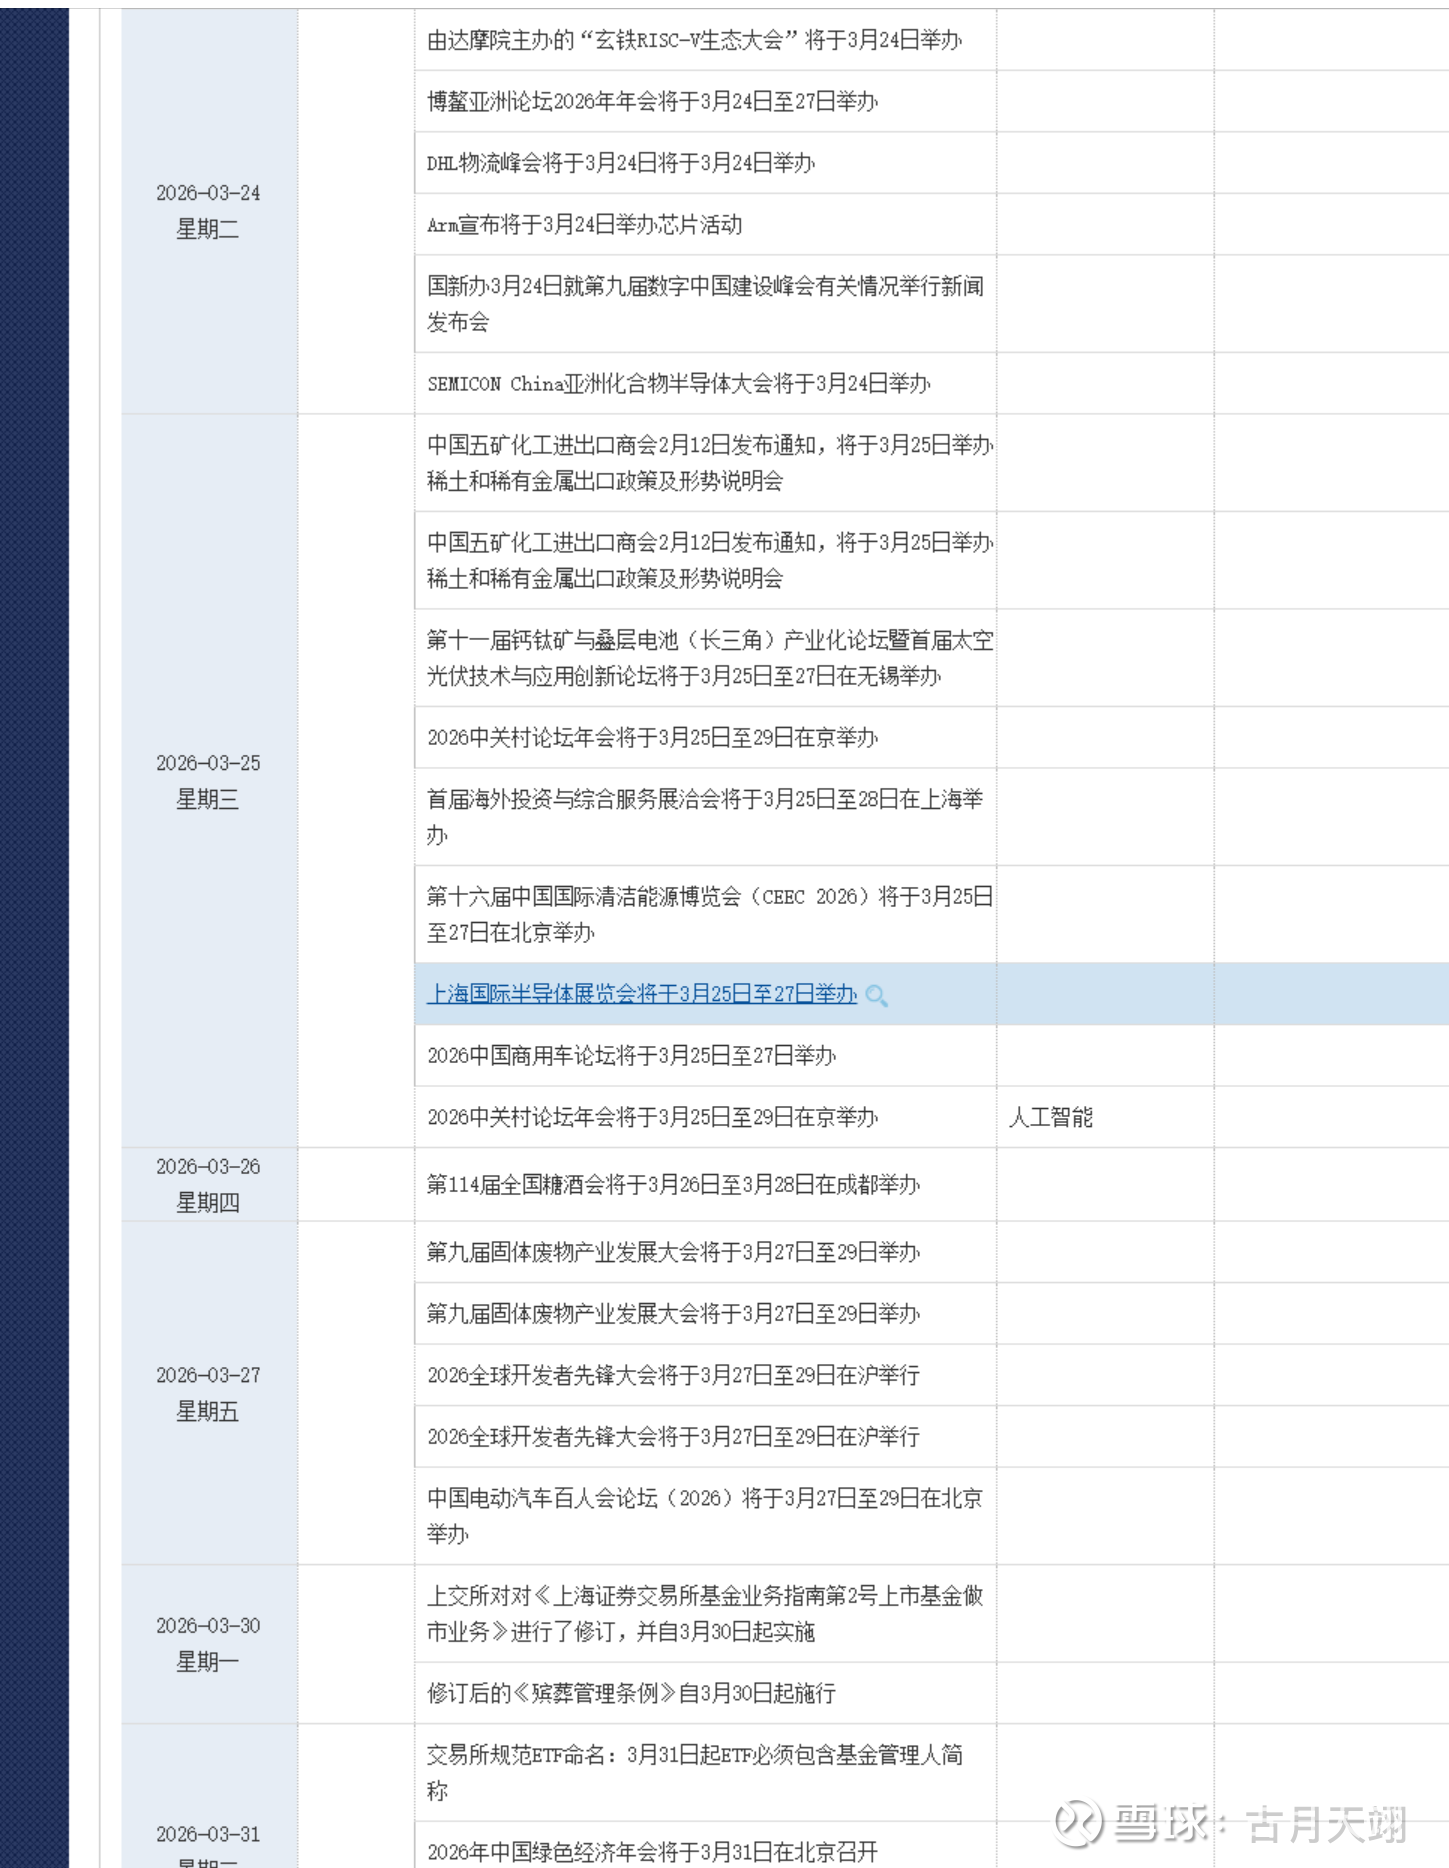Select the 2026-03-26 date cell
The image size is (1449, 1868).
click(208, 1185)
